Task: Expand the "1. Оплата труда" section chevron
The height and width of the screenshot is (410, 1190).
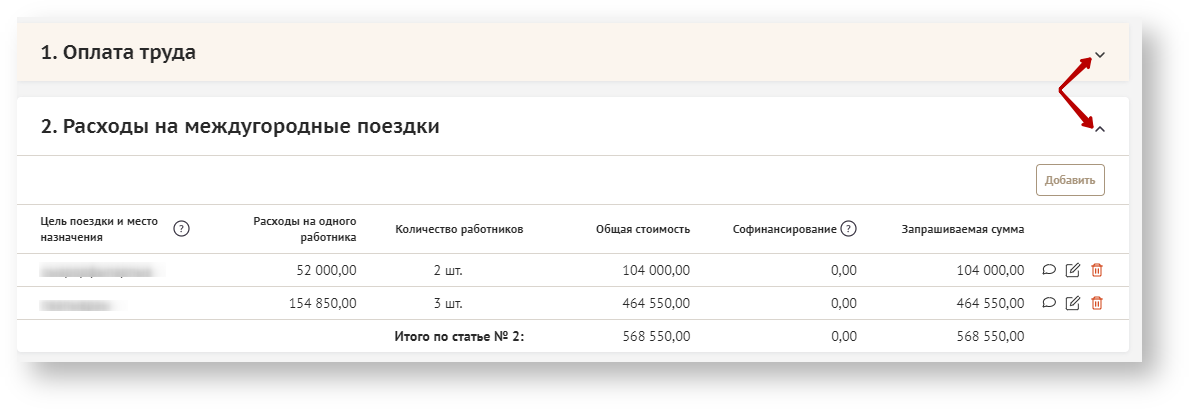Action: pos(1100,55)
